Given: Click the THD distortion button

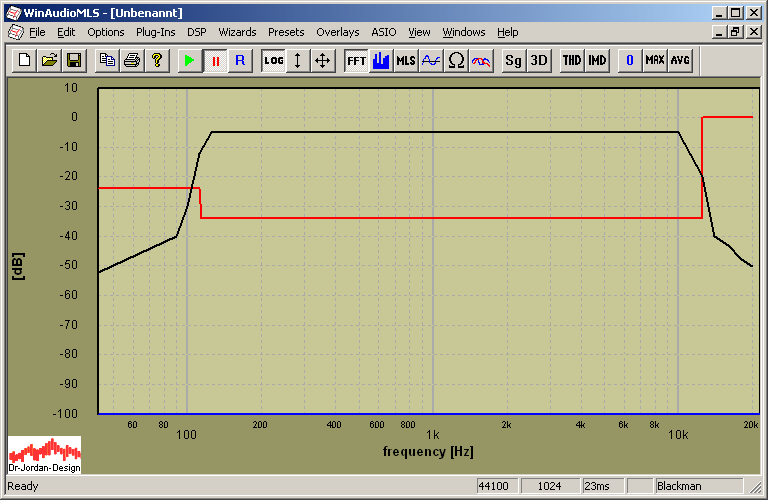Looking at the screenshot, I should [x=571, y=60].
